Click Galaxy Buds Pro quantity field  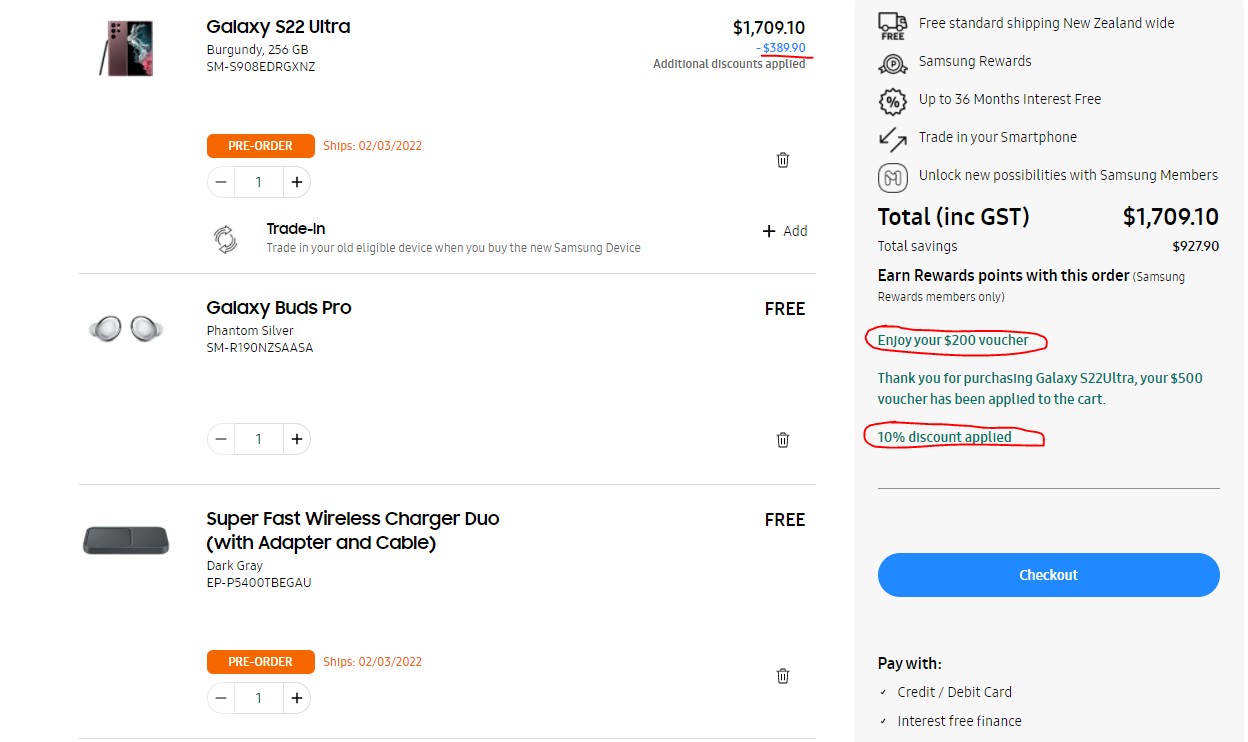tap(259, 439)
